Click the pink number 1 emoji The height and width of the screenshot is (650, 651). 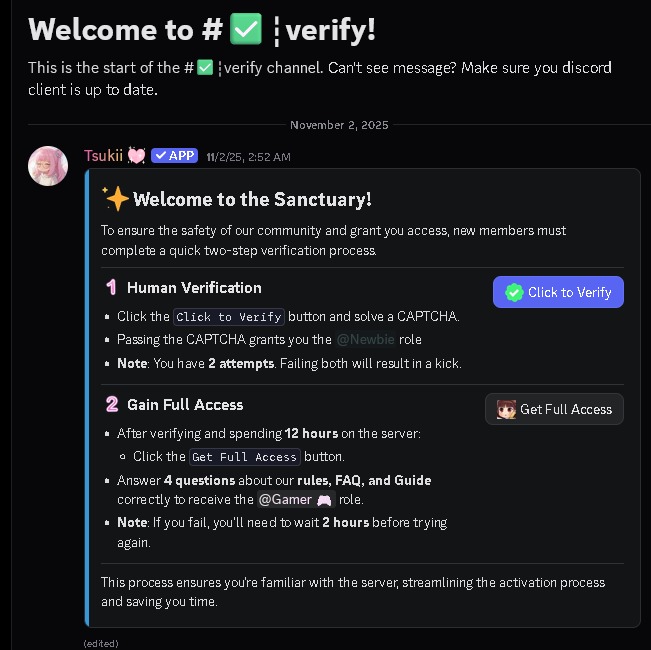(111, 287)
